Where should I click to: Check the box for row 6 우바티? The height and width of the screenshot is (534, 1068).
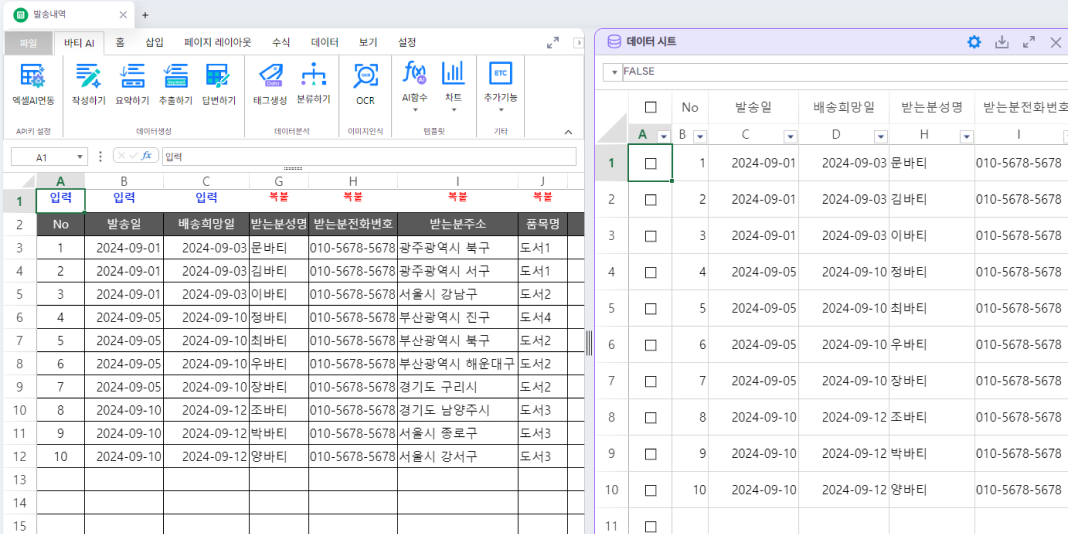coord(650,345)
